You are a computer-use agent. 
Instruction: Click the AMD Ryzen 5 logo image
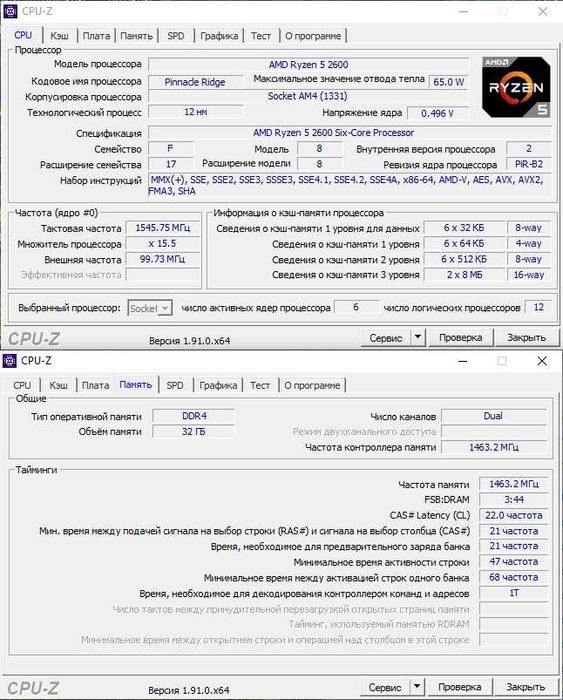click(x=516, y=87)
